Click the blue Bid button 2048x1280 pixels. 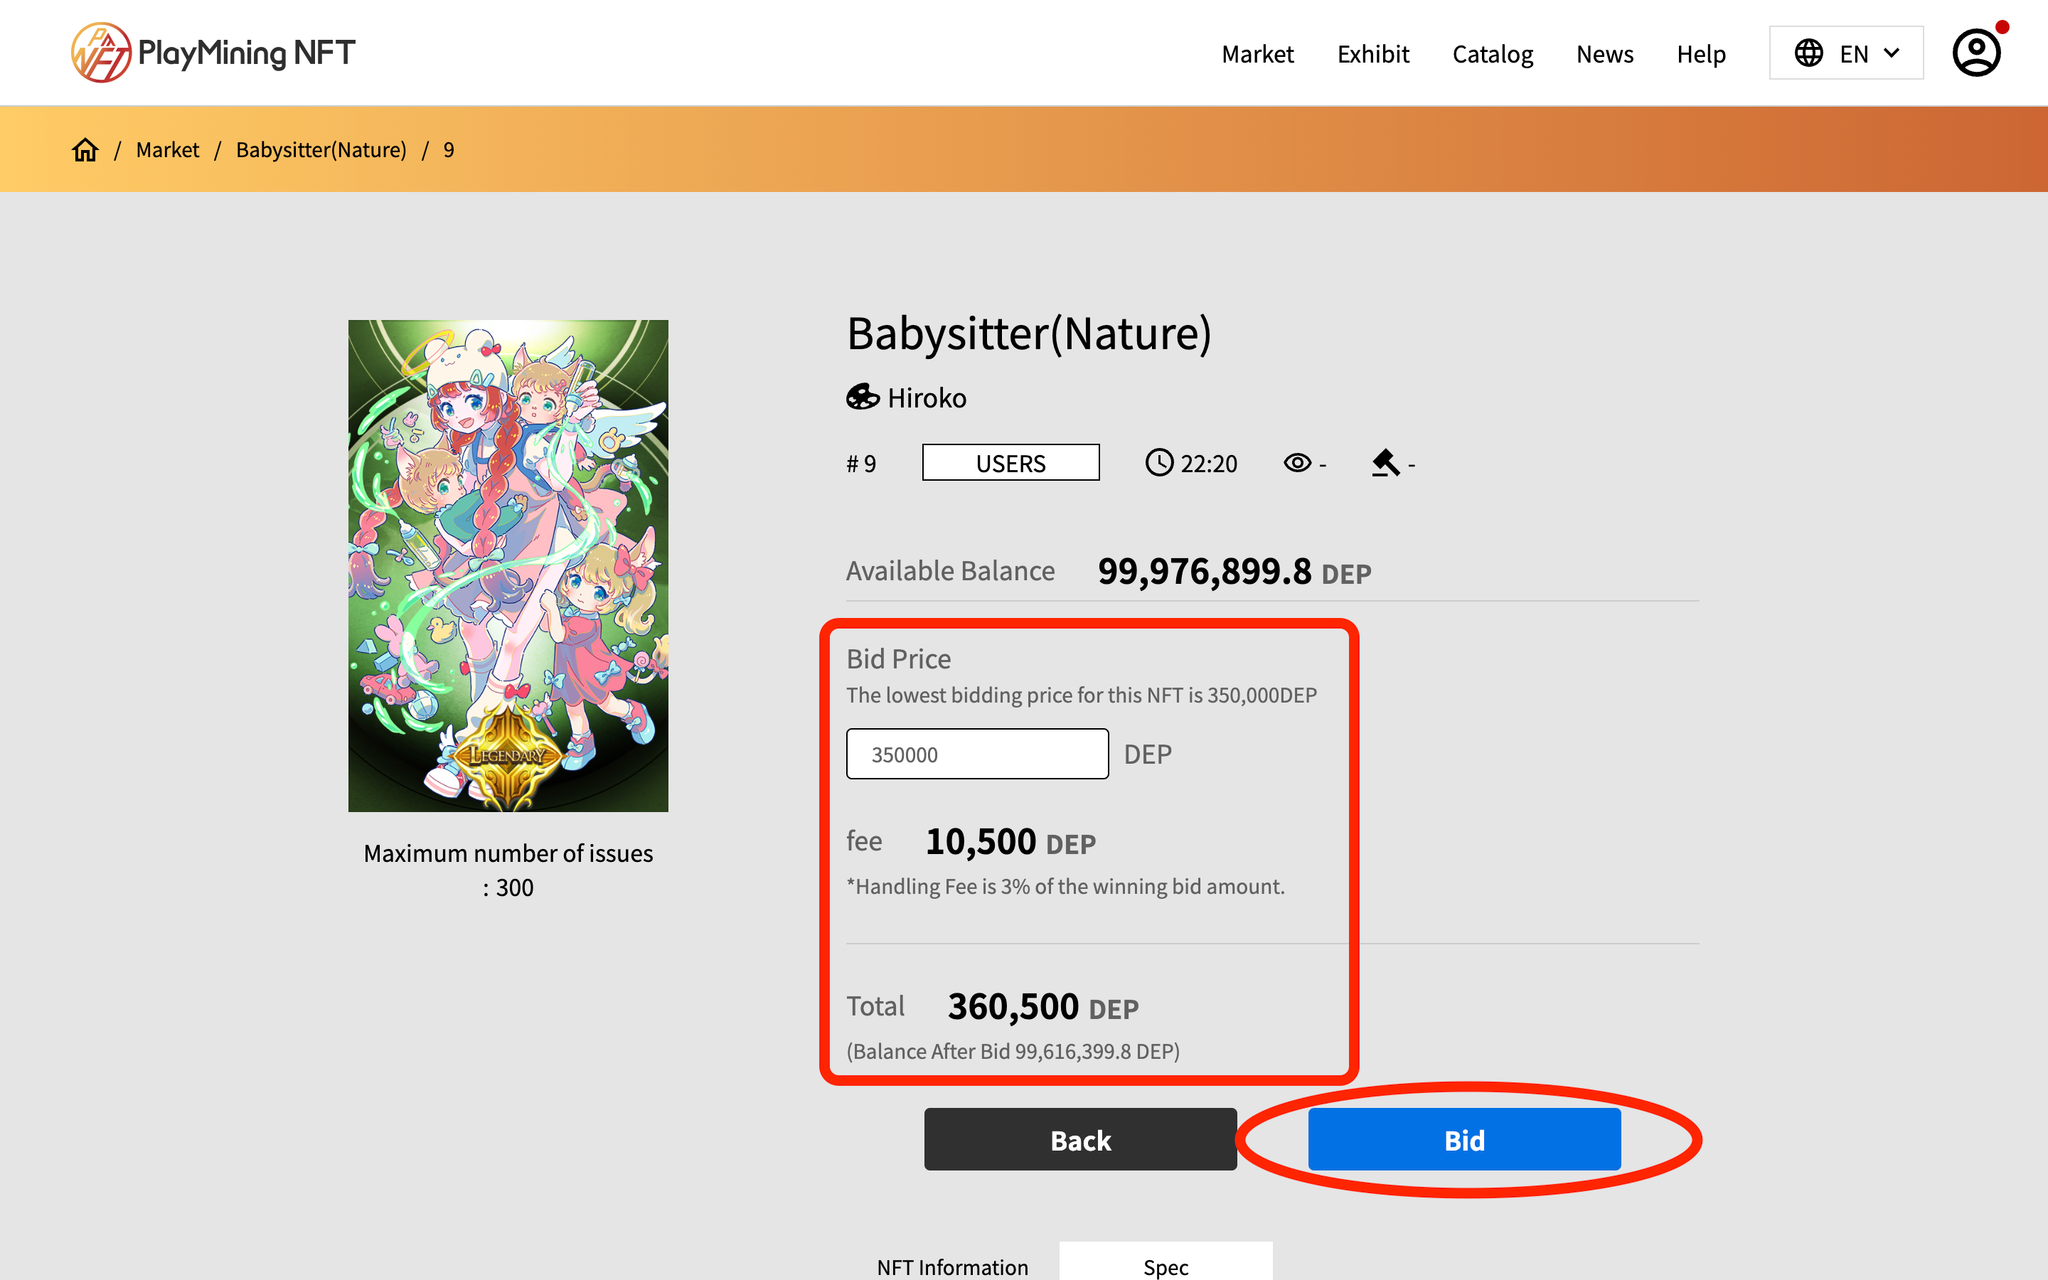pos(1464,1139)
